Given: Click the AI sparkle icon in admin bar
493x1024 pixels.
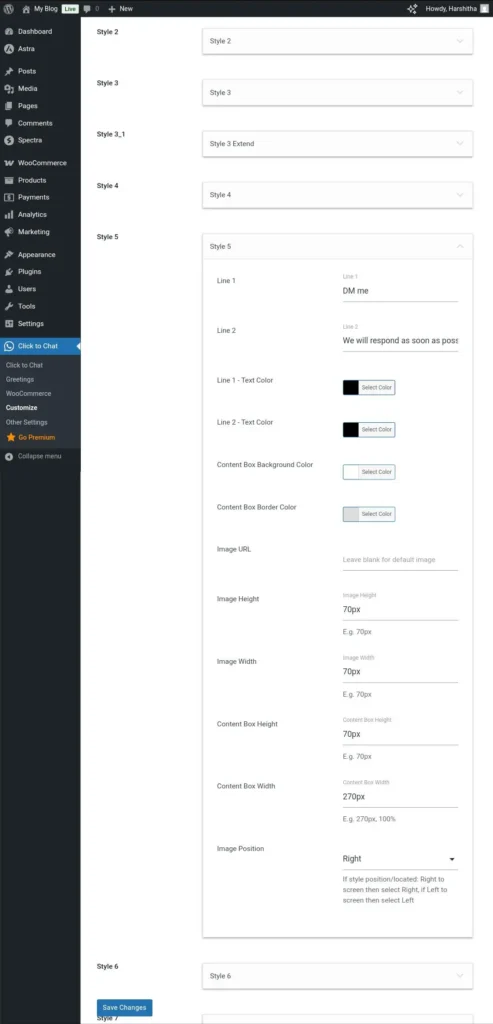Looking at the screenshot, I should tap(411, 9).
